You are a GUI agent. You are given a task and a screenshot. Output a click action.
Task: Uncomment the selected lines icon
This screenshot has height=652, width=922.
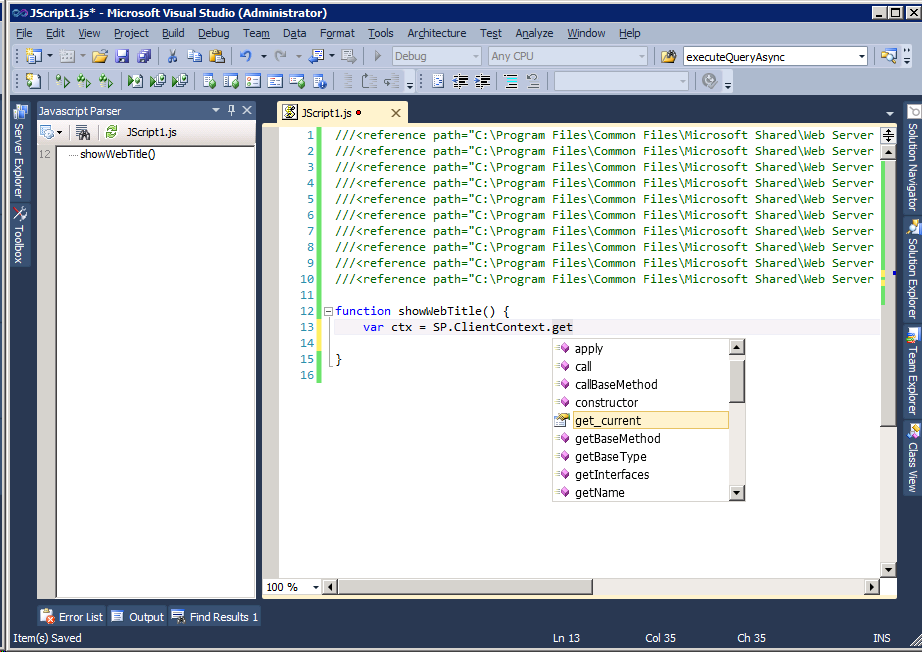coord(533,81)
